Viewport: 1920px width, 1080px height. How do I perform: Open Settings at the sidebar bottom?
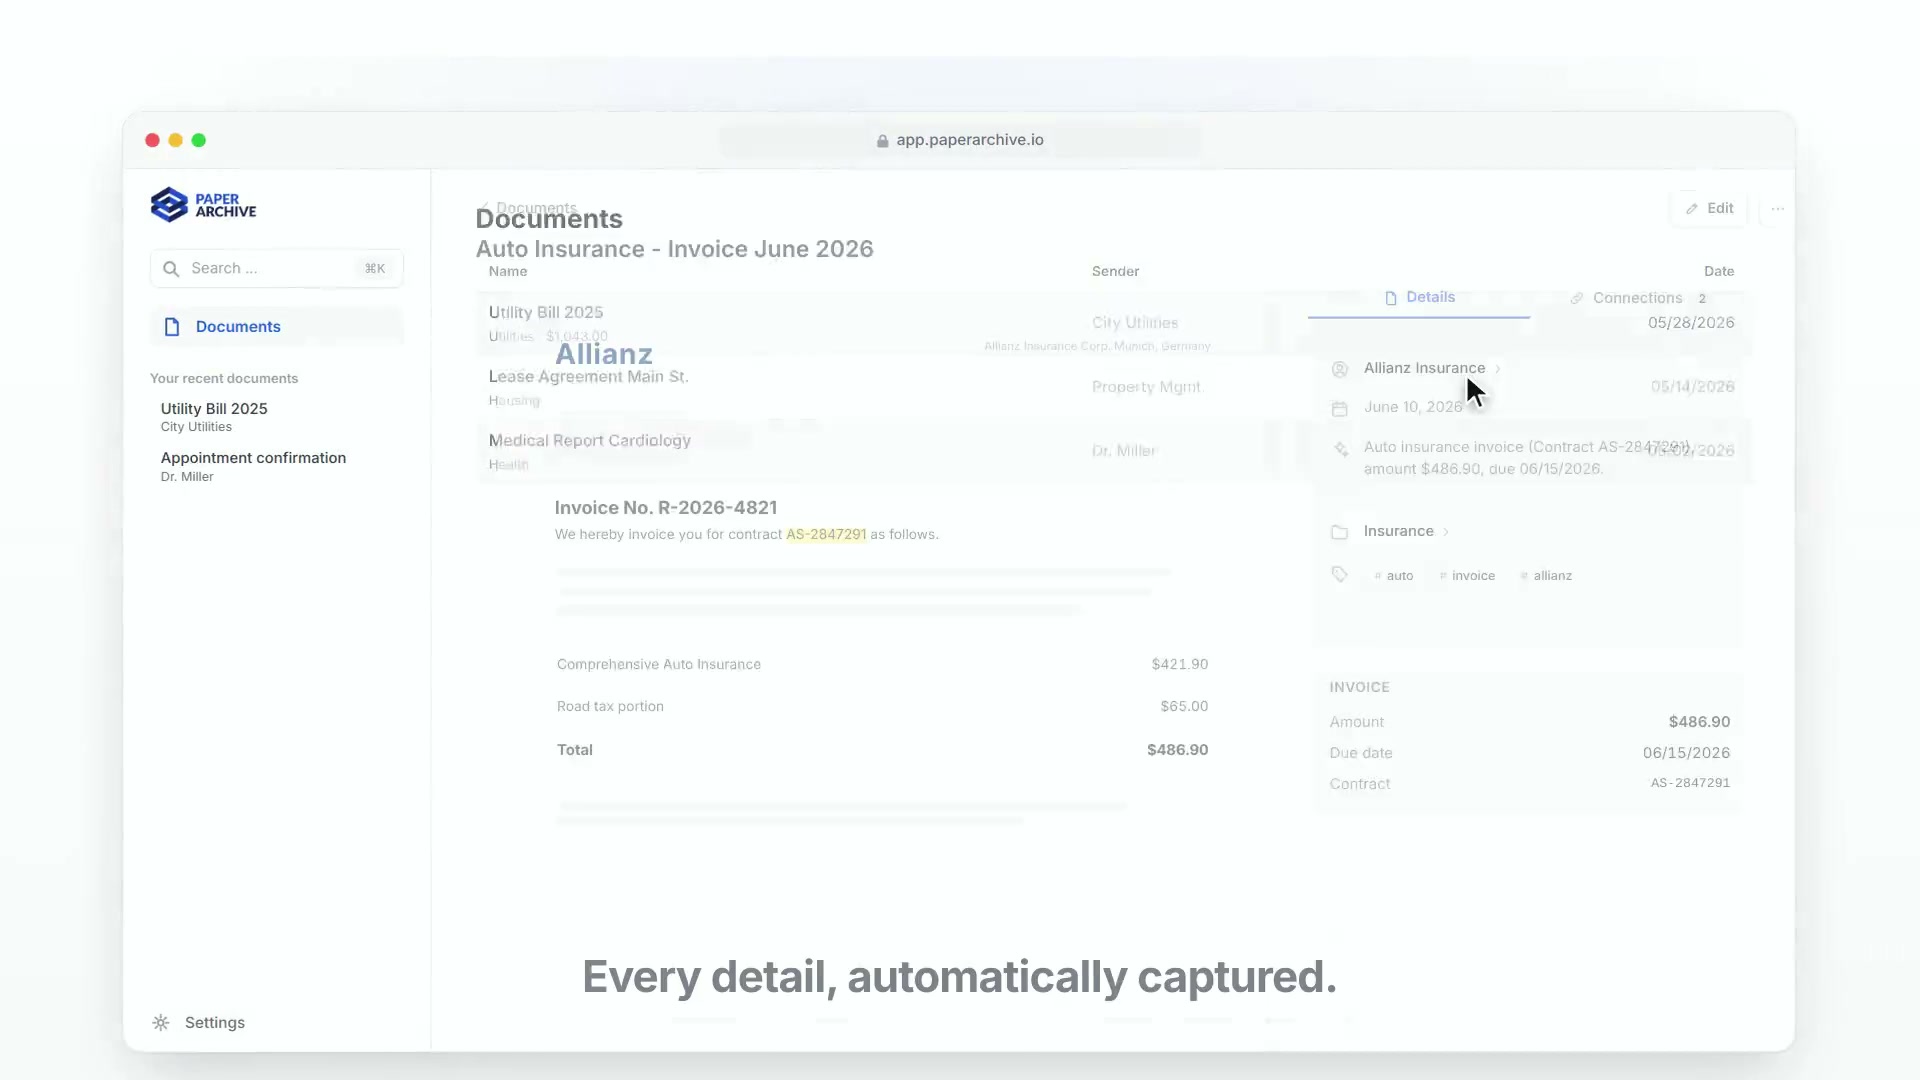(199, 1022)
